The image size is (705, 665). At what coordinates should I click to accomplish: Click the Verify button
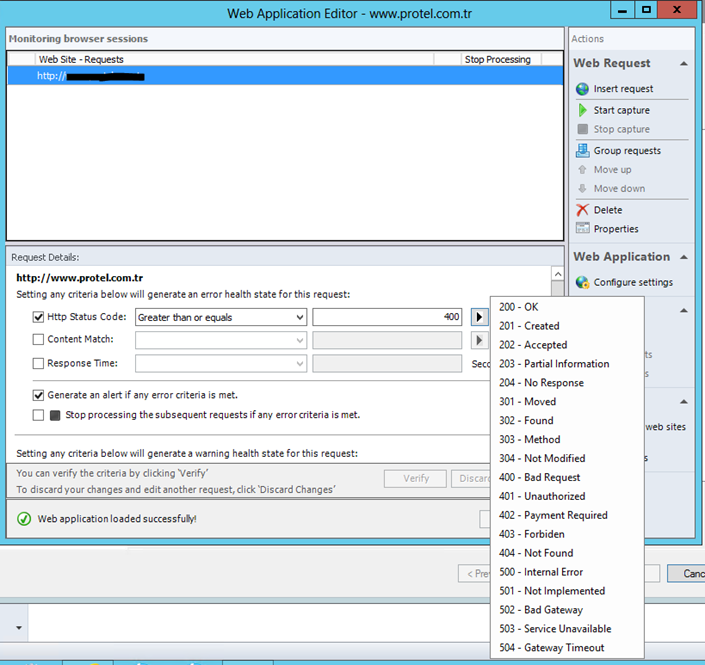pyautogui.click(x=415, y=479)
